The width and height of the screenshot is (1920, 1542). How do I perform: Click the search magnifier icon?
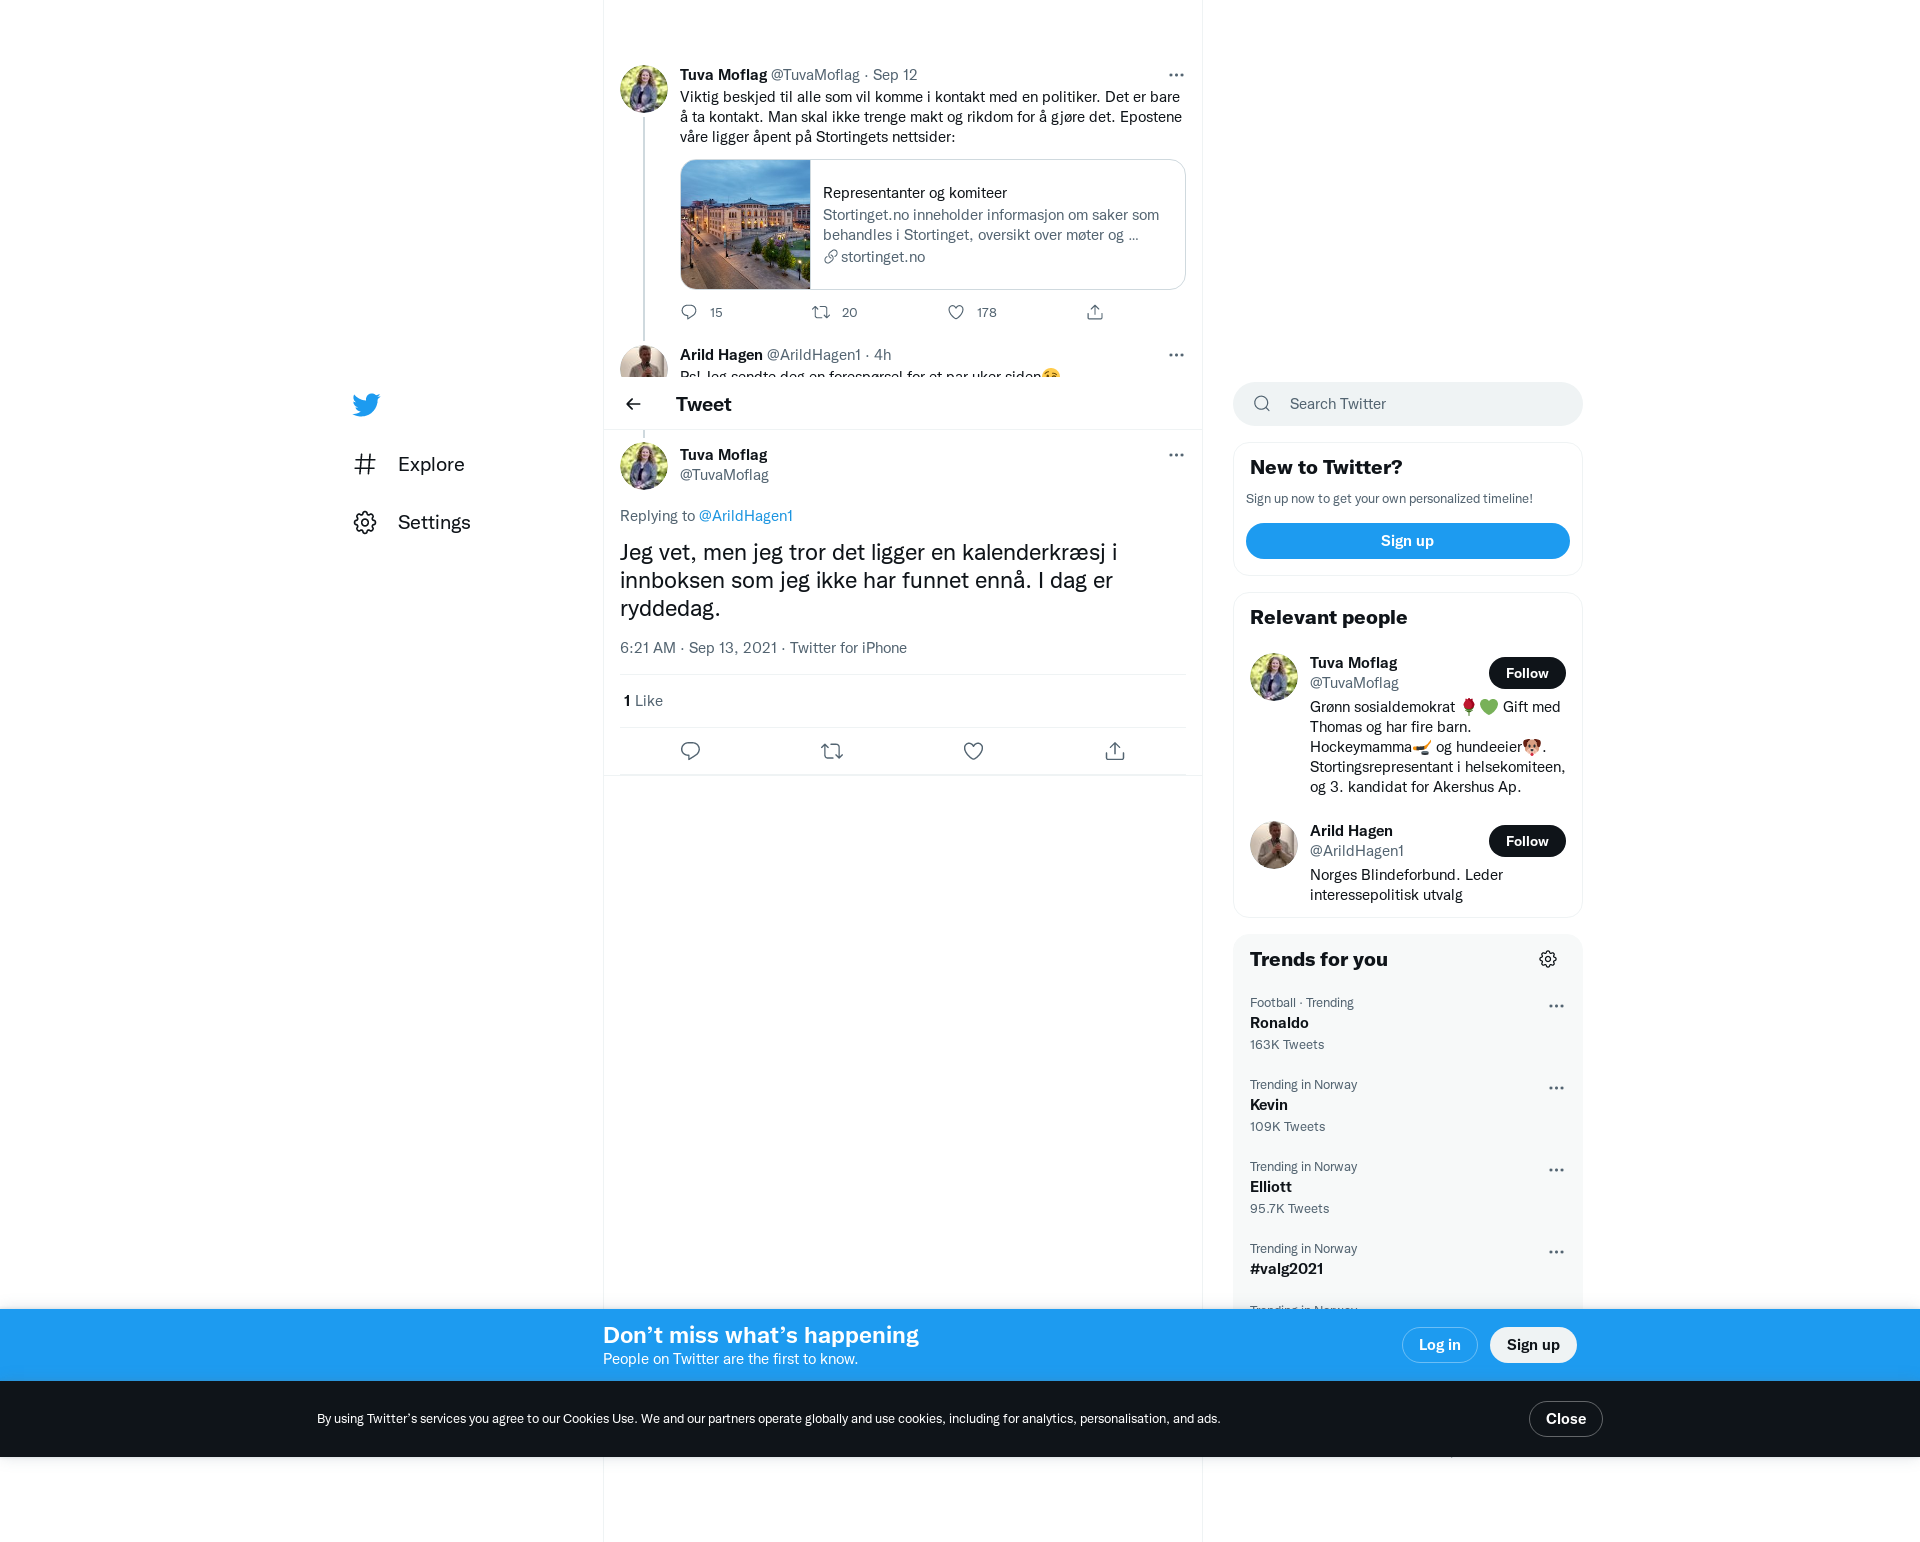[x=1262, y=404]
